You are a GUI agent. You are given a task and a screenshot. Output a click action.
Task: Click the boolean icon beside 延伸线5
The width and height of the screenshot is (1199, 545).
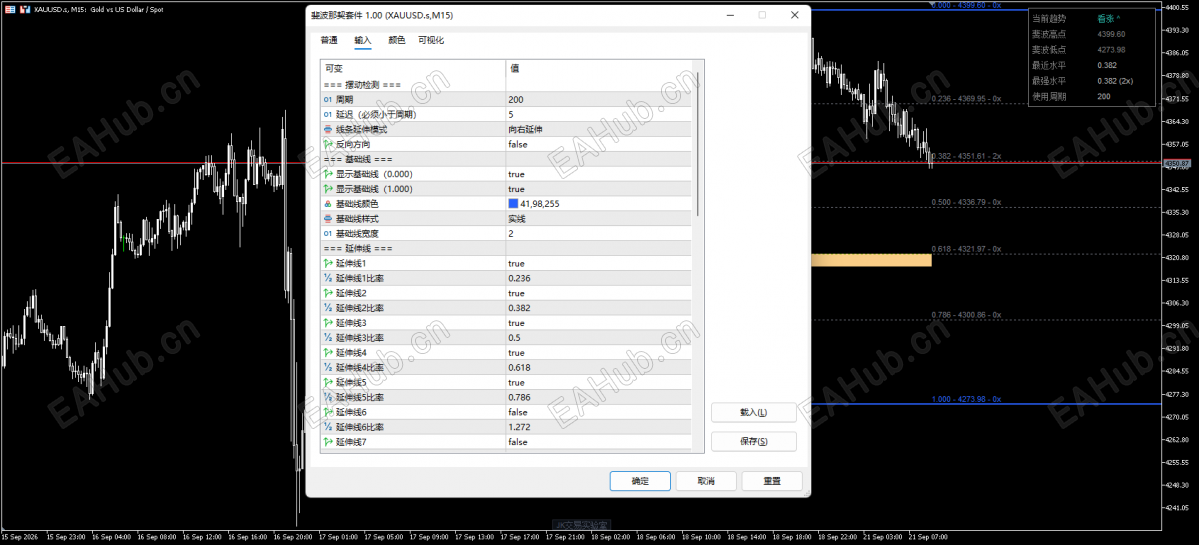[x=328, y=383]
